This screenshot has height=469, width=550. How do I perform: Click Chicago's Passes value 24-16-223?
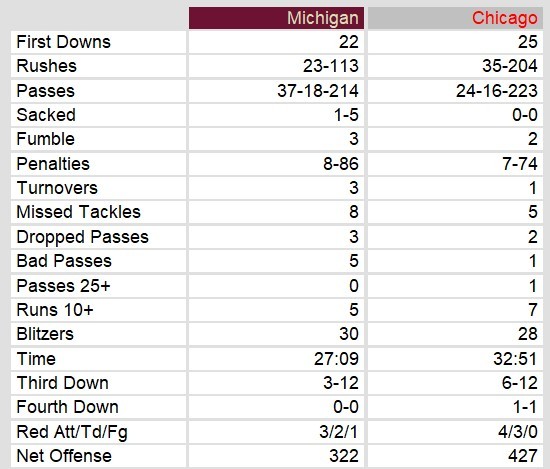(x=497, y=91)
